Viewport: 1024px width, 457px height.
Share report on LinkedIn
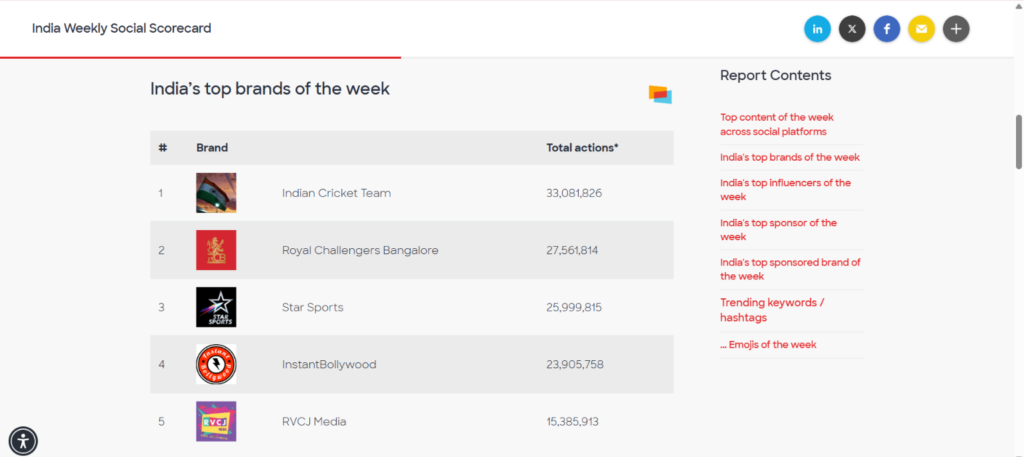click(x=817, y=29)
